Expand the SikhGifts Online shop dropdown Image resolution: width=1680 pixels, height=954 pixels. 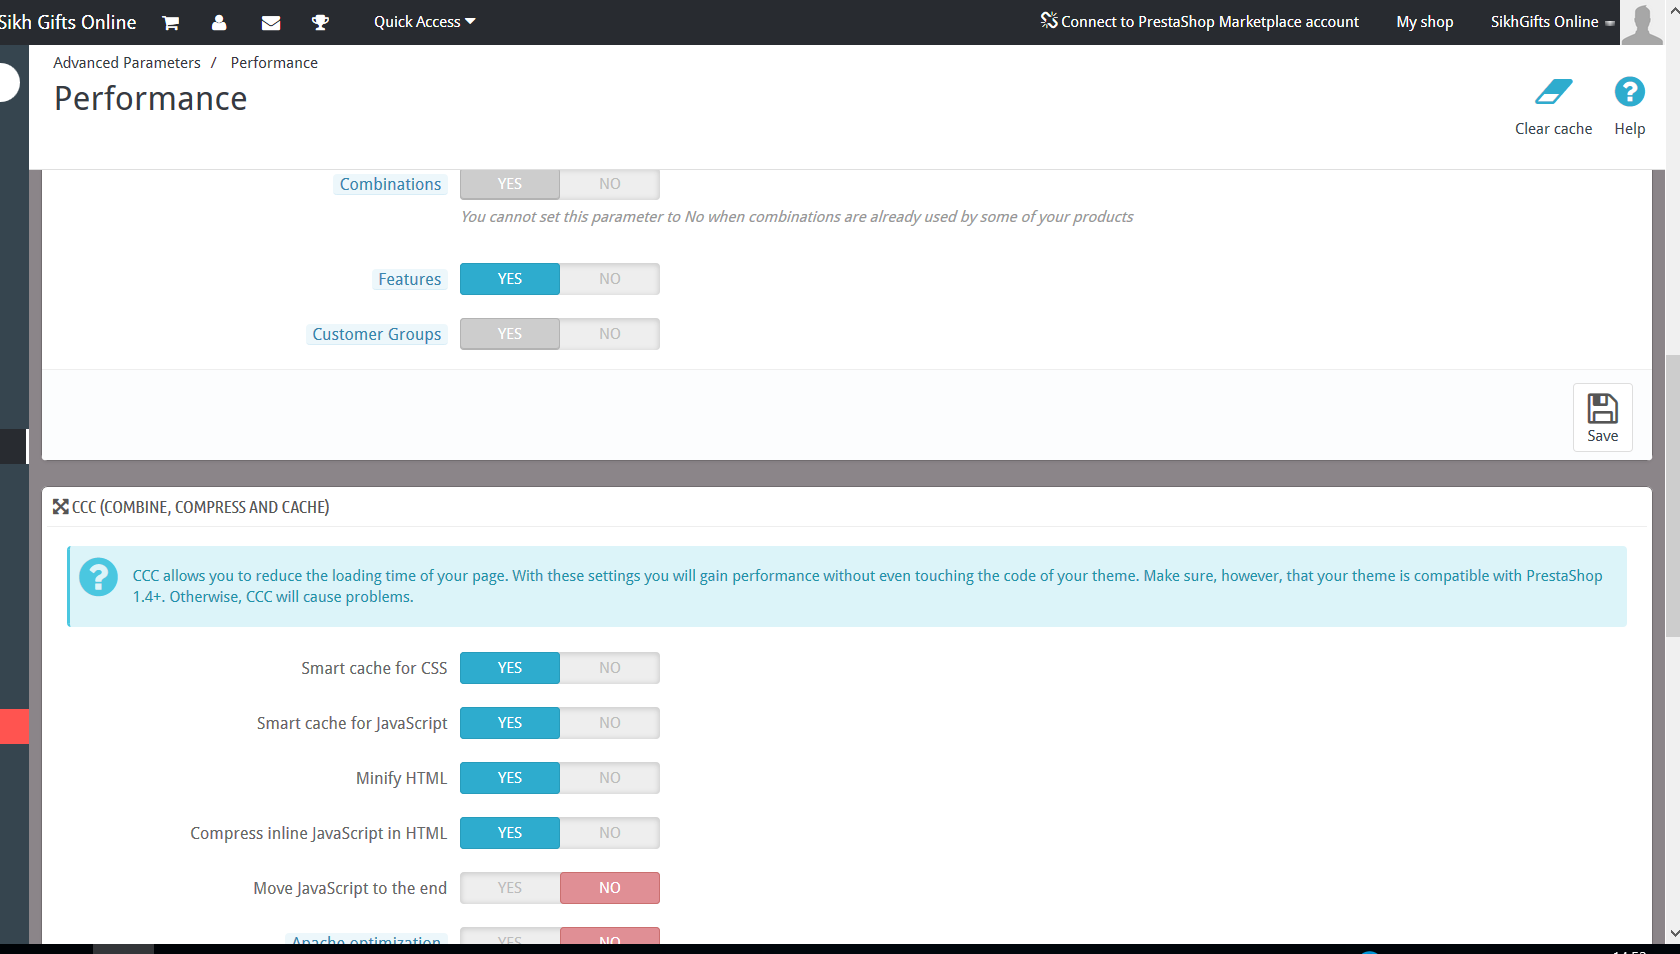(x=1548, y=21)
